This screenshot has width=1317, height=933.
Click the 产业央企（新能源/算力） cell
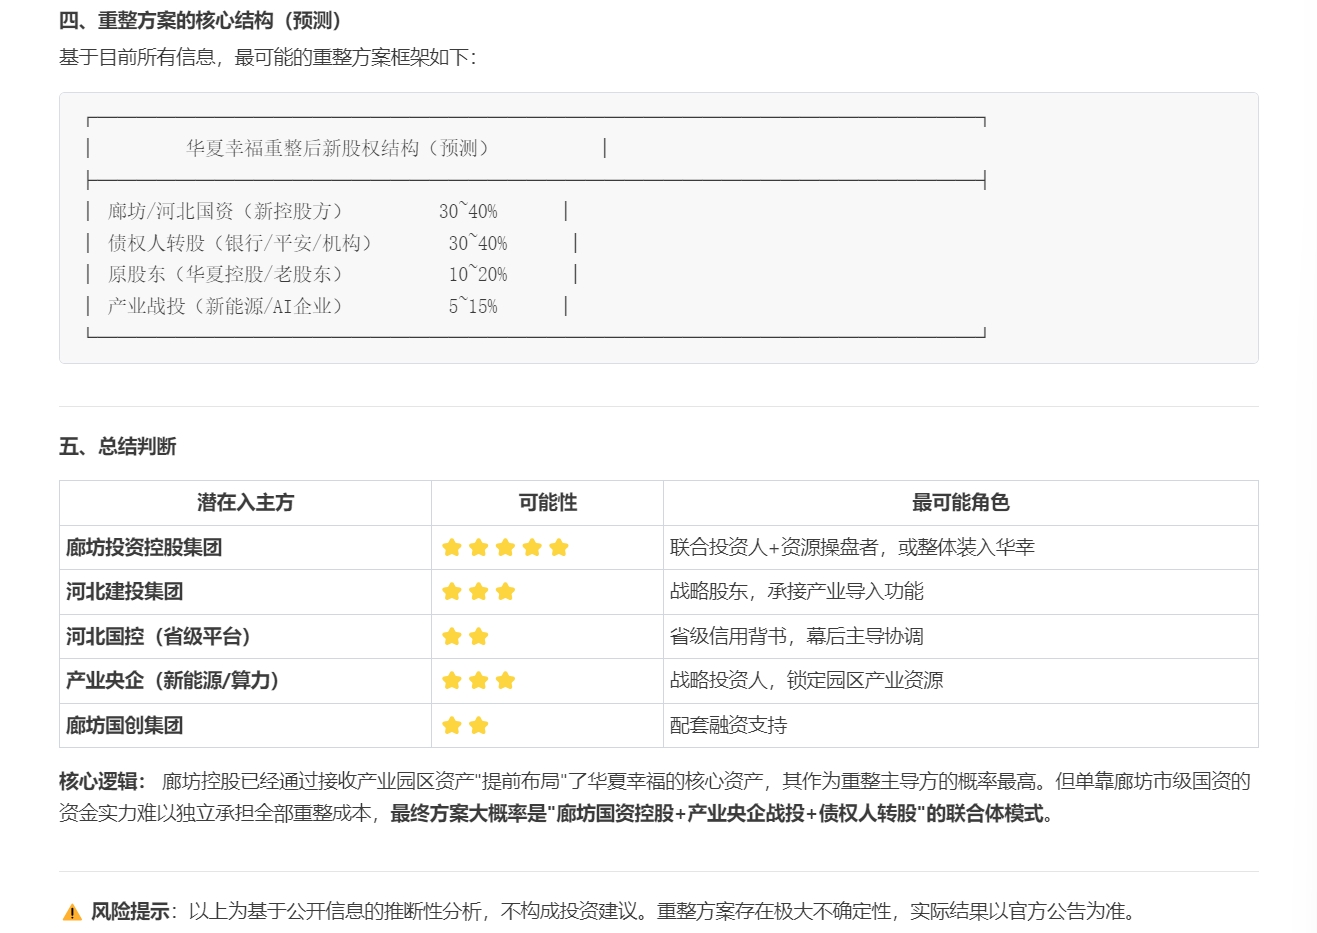[x=245, y=680]
